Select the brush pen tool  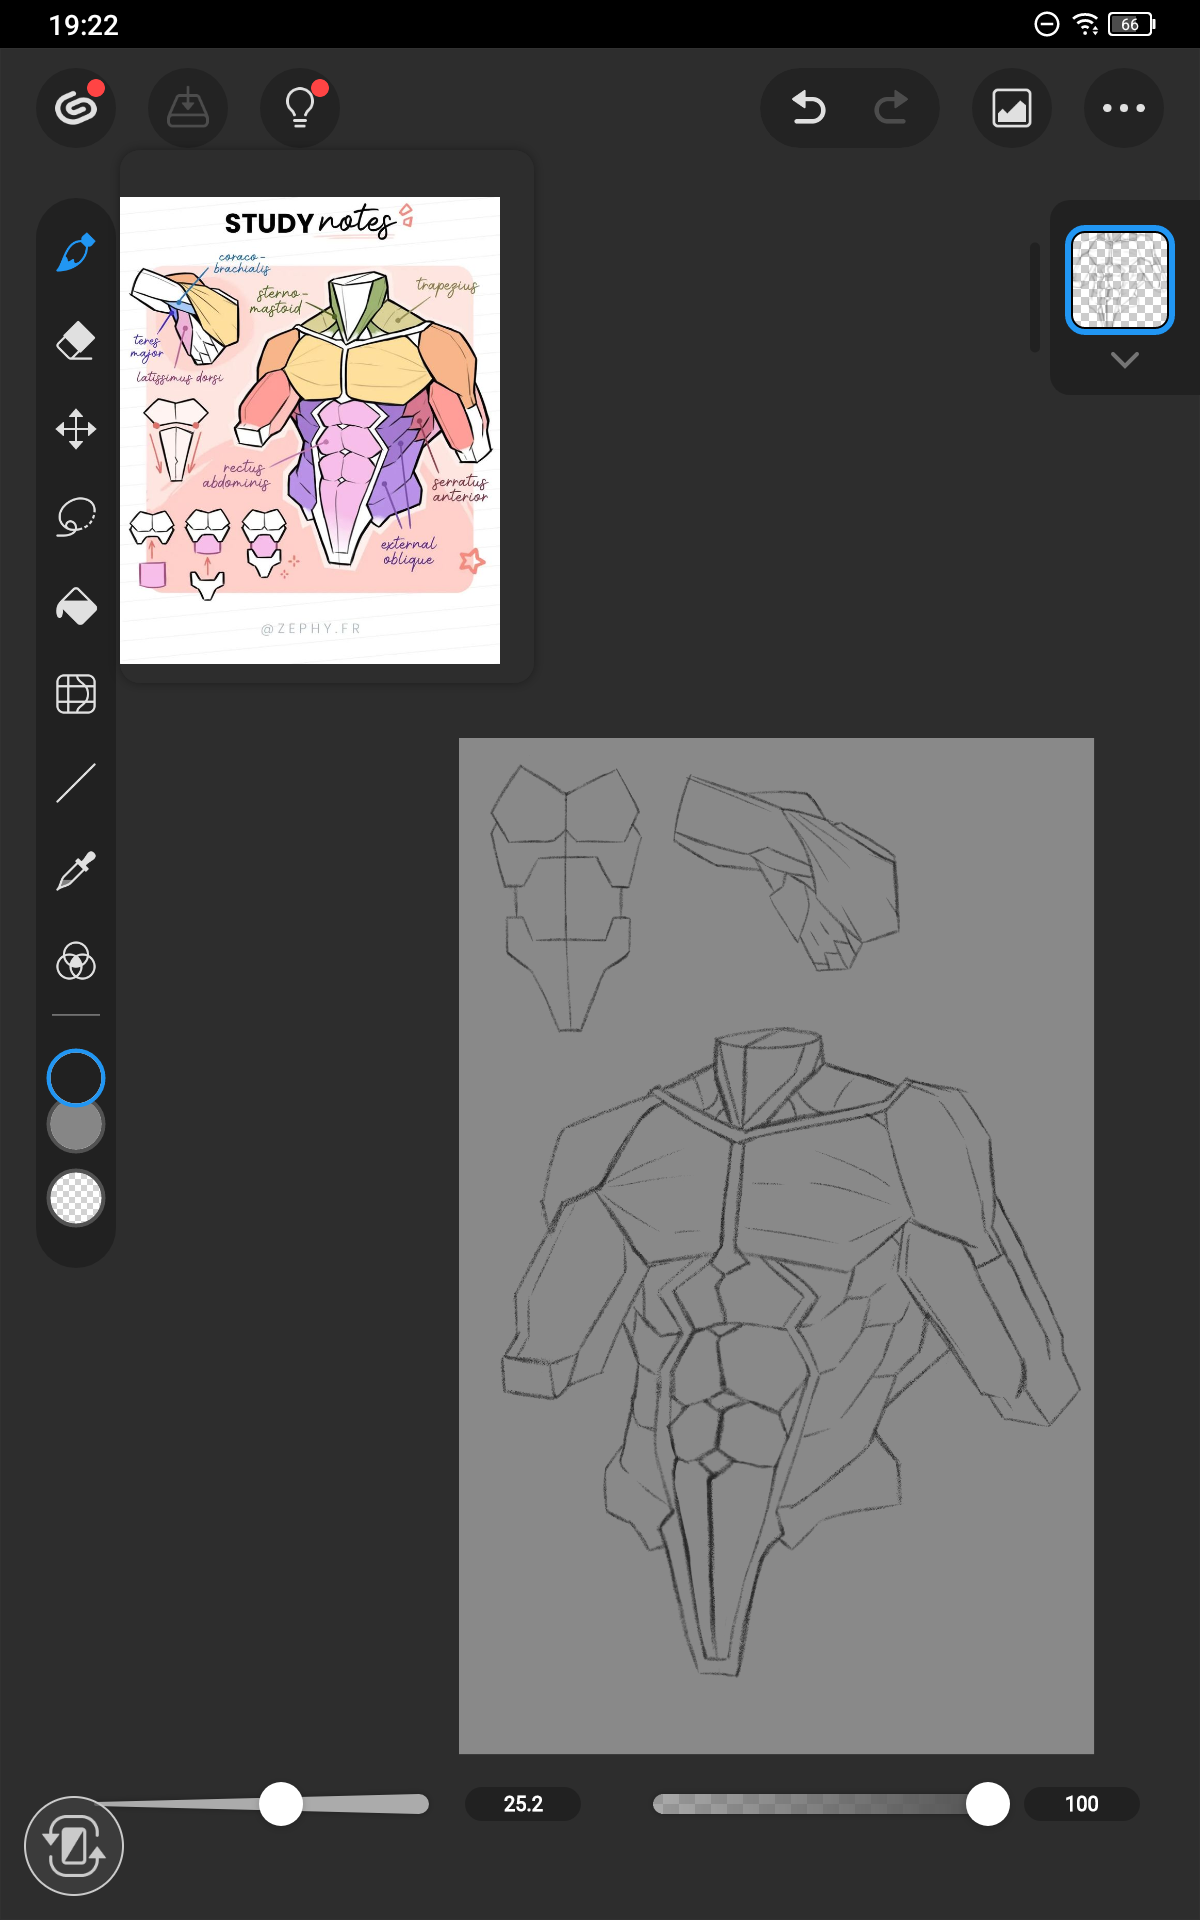point(76,253)
